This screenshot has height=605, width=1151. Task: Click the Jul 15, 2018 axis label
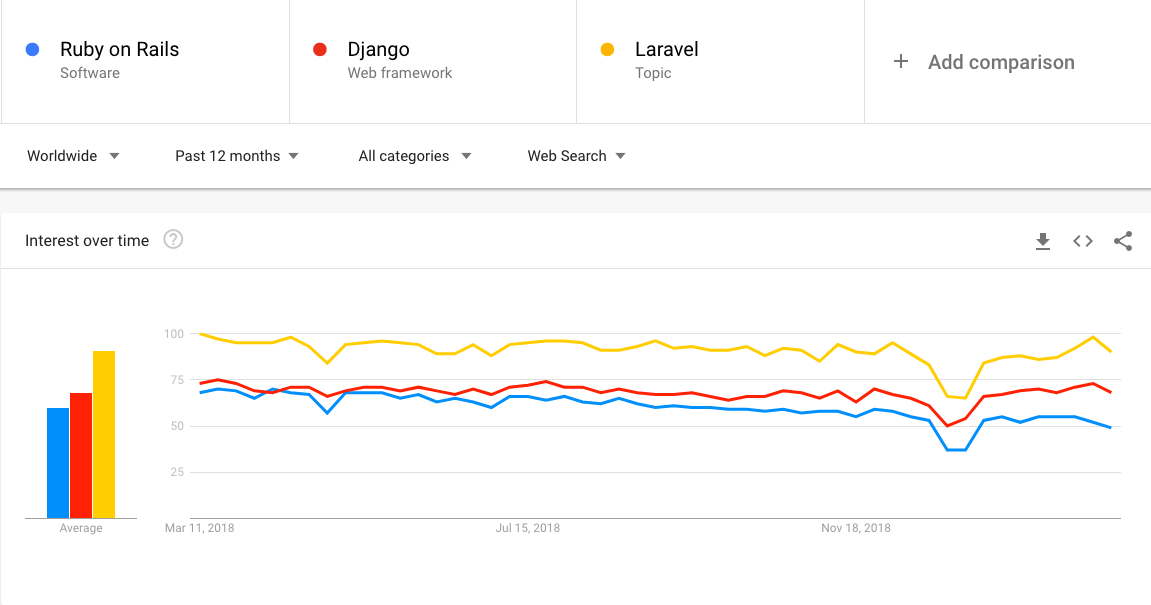(528, 528)
